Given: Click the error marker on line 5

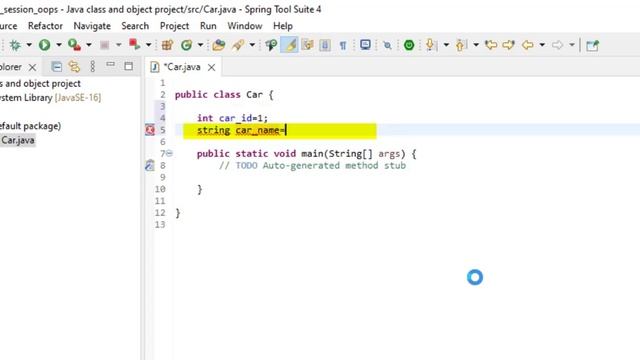Looking at the screenshot, I should coord(150,130).
